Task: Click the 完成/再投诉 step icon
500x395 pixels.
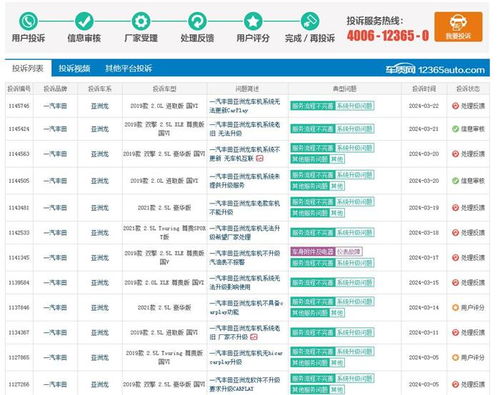Action: point(310,21)
